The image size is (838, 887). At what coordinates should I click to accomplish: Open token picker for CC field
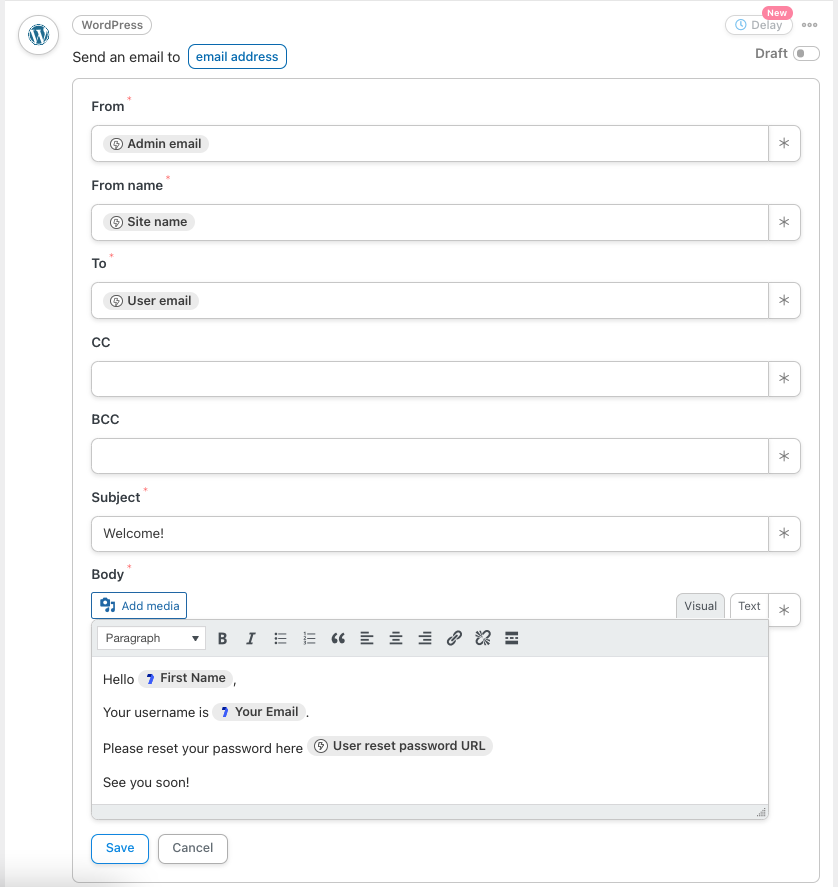tap(784, 378)
